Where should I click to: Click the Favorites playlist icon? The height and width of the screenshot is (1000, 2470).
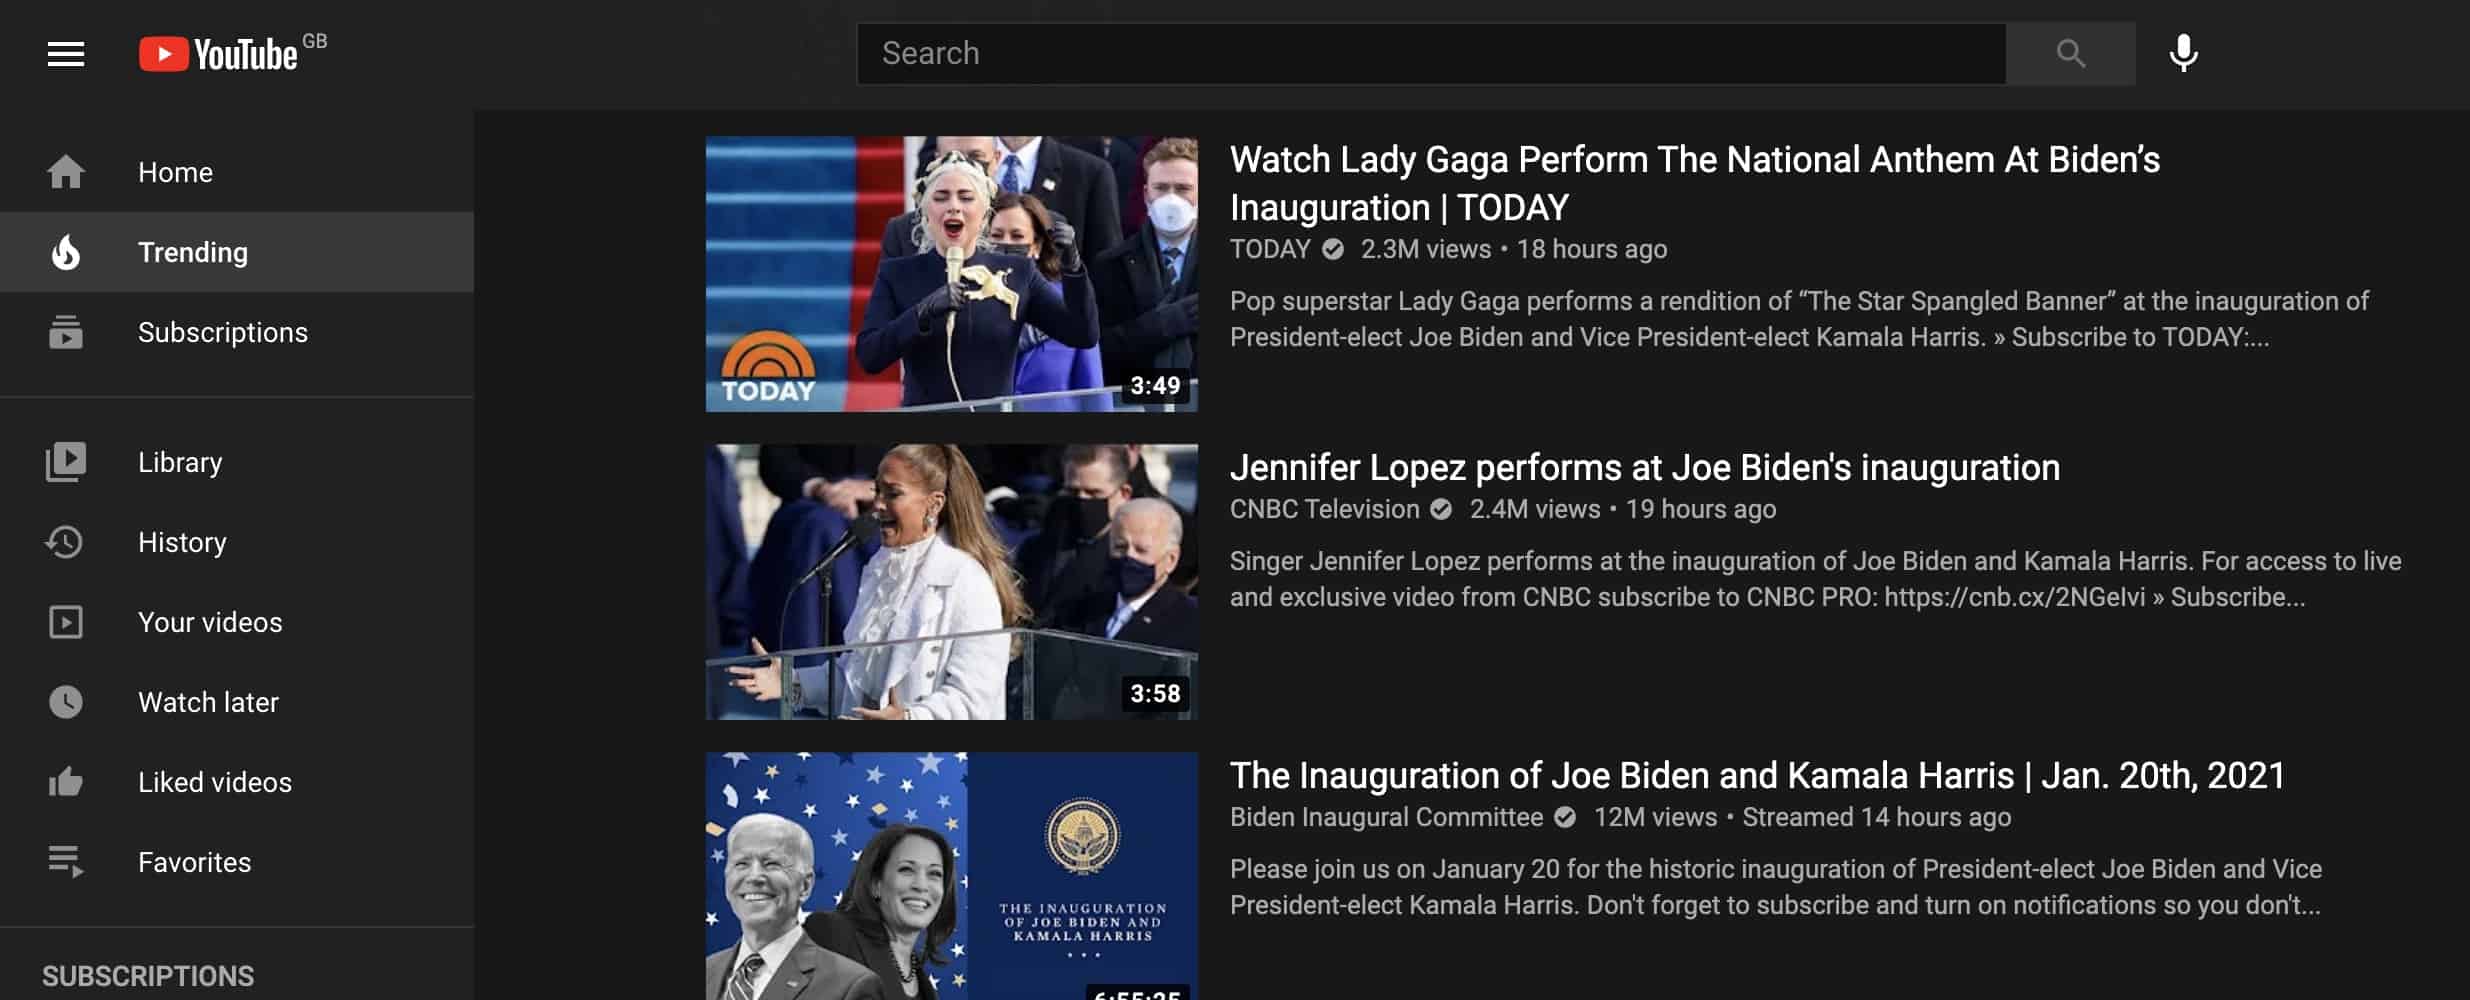pos(66,862)
